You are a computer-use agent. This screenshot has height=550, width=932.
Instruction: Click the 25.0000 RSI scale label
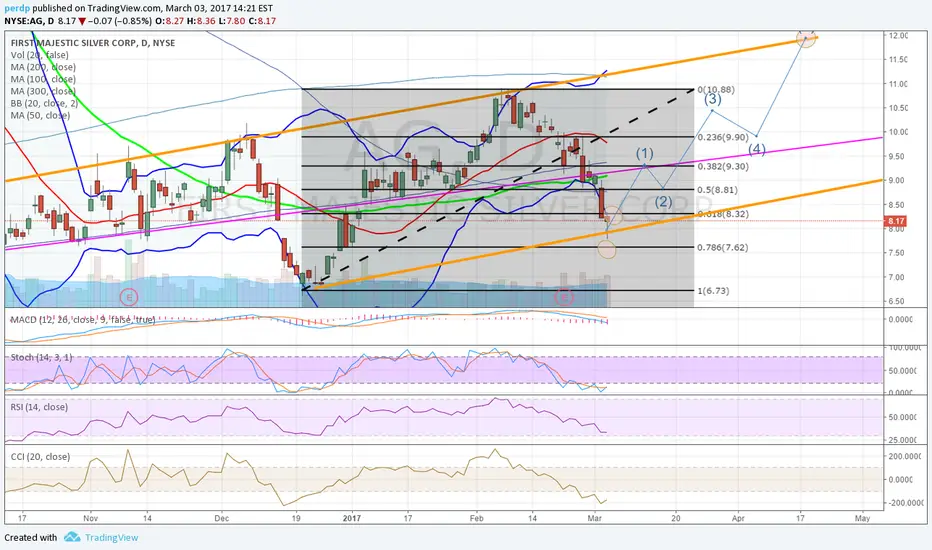(904, 440)
